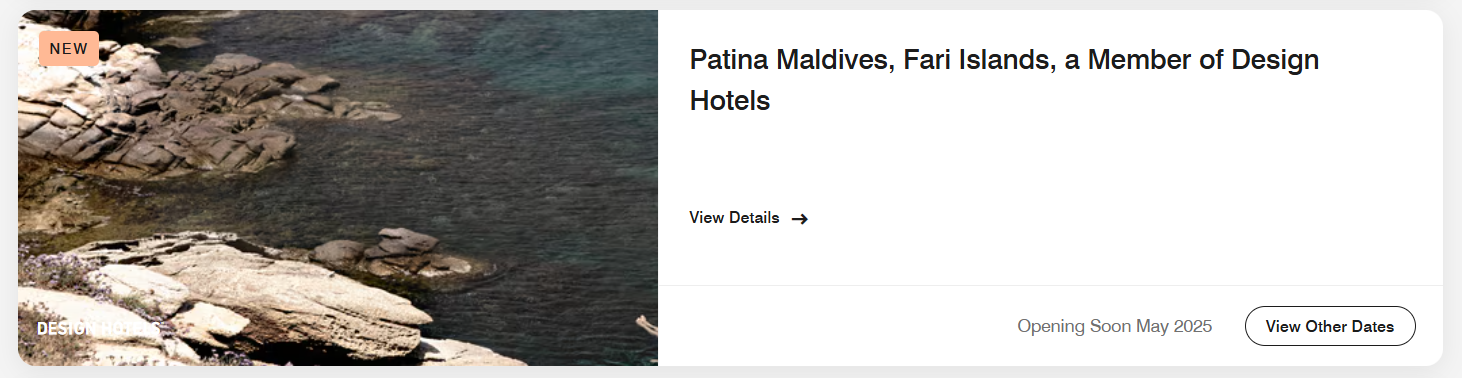
Task: Click the word Hotels in the title
Action: coord(730,101)
